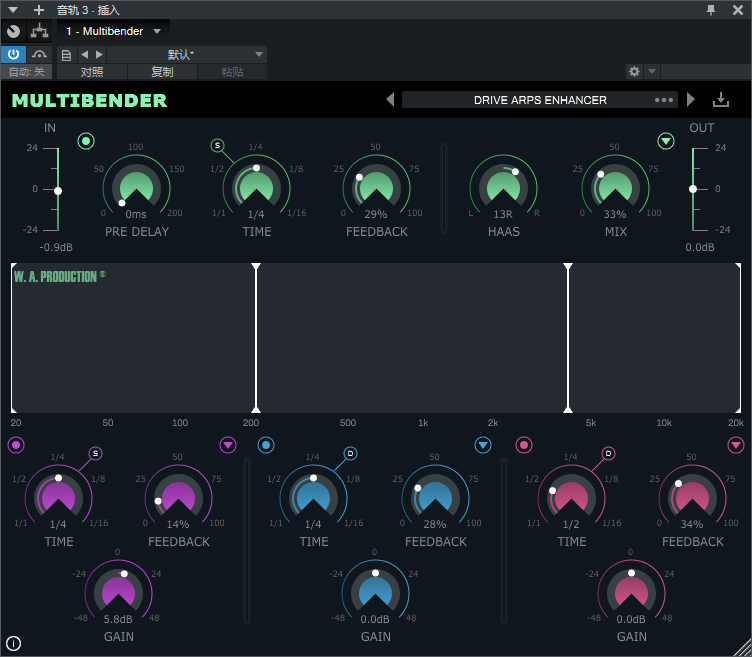This screenshot has height=657, width=752.
Task: Click the HAAS knob
Action: [x=503, y=188]
